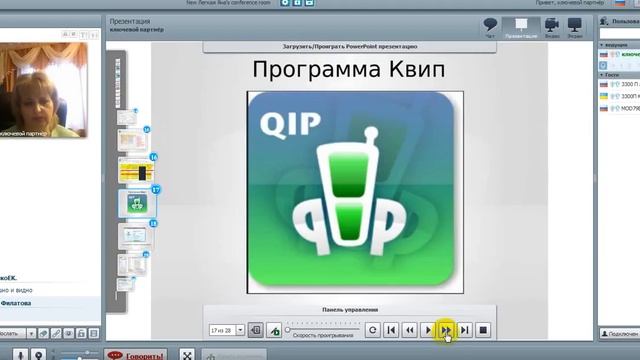Click the fullscreen crossed-arrows icon
Viewport: 640px width, 360px height.
pyautogui.click(x=187, y=355)
